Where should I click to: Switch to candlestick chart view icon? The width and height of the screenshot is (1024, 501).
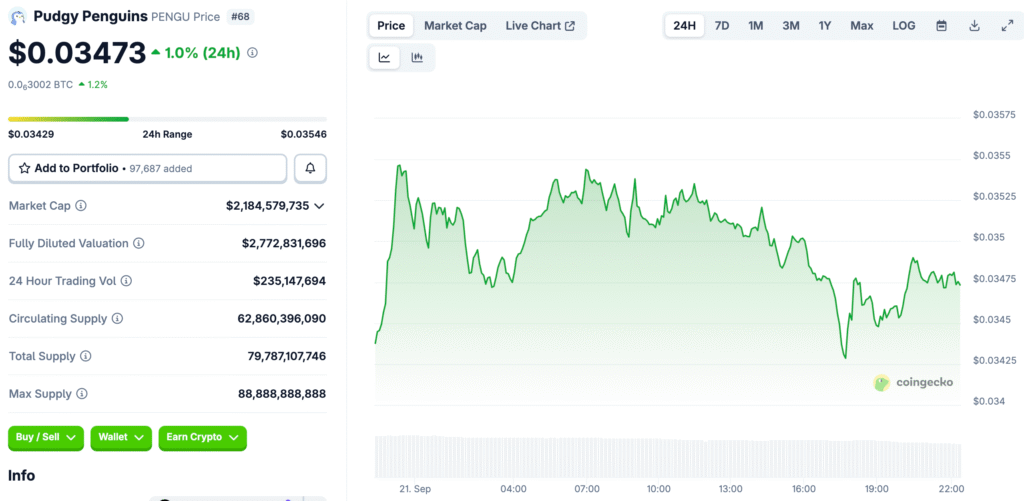417,57
